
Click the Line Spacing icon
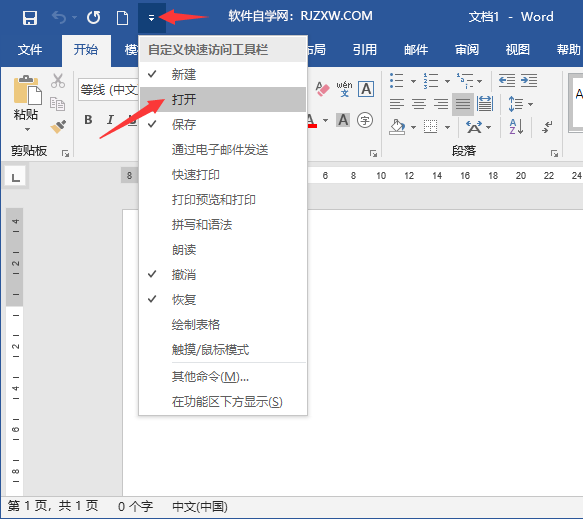[516, 104]
